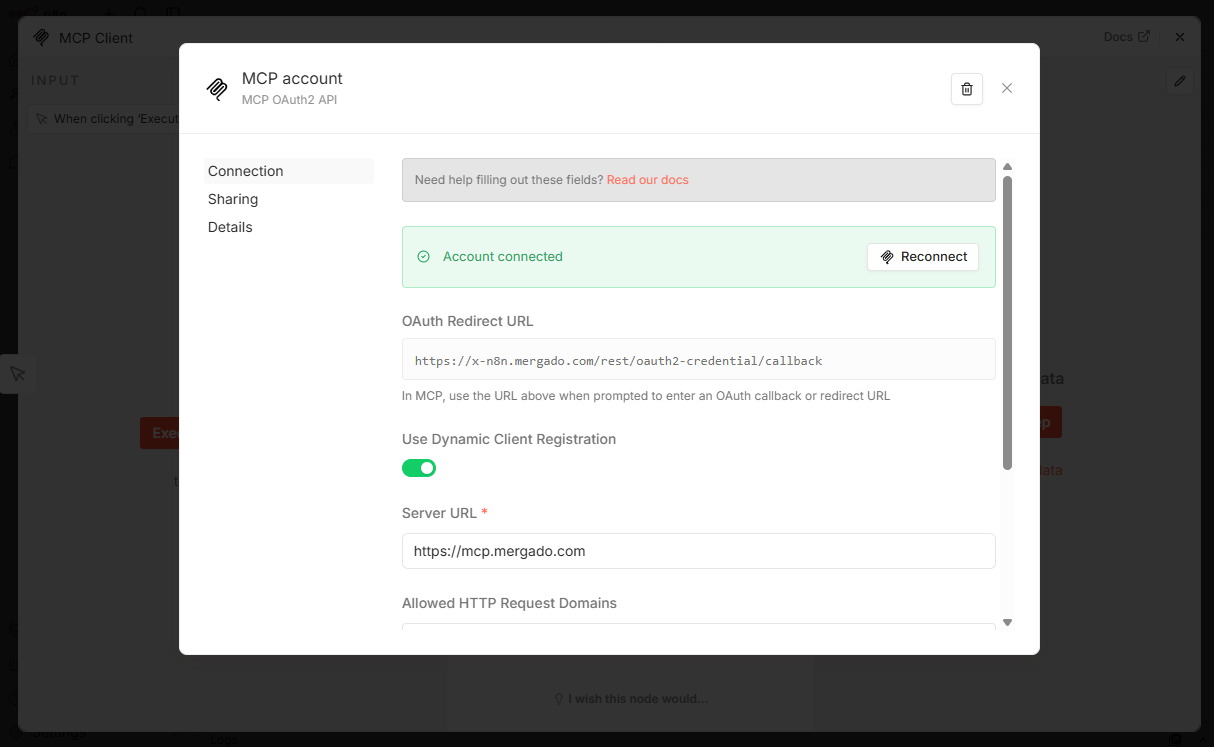Click the MCP account title text
Image resolution: width=1214 pixels, height=747 pixels.
point(292,78)
